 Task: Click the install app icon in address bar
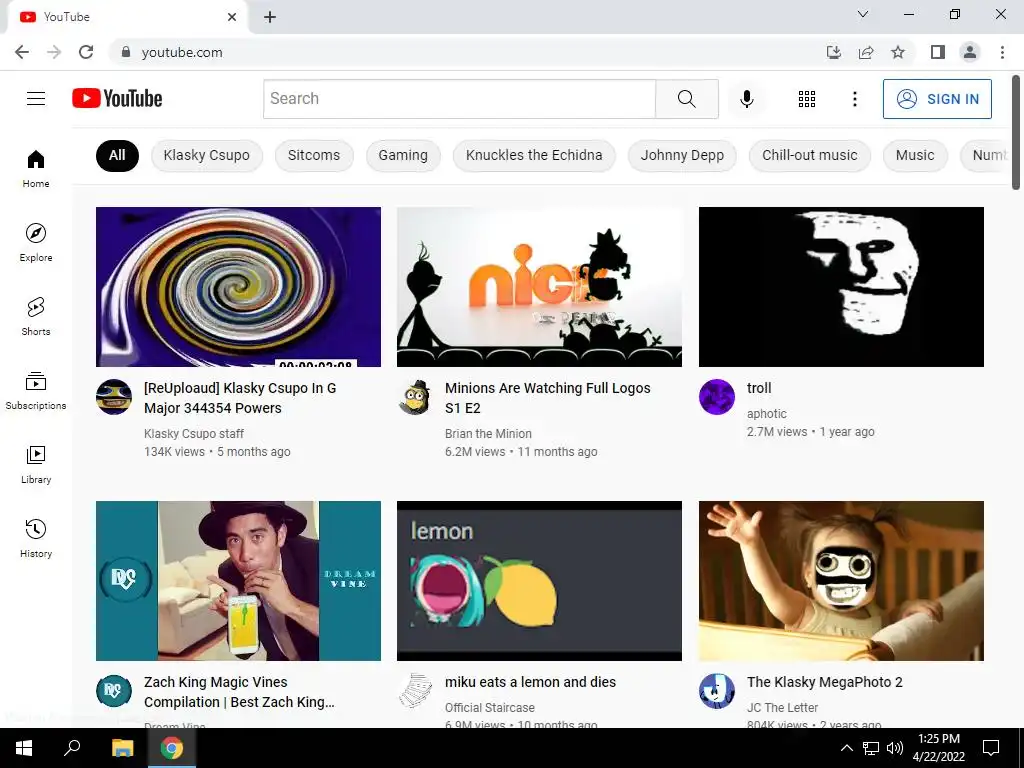(833, 52)
